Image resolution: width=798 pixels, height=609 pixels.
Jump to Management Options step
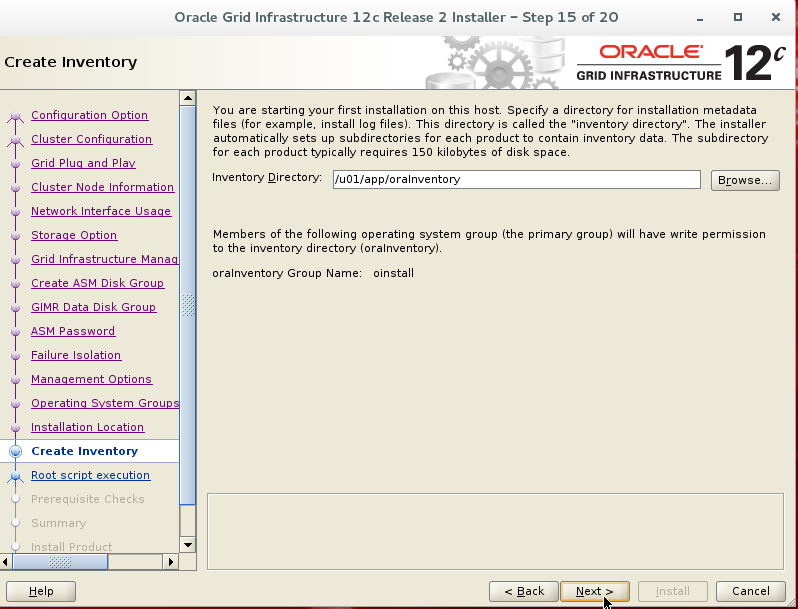(92, 379)
